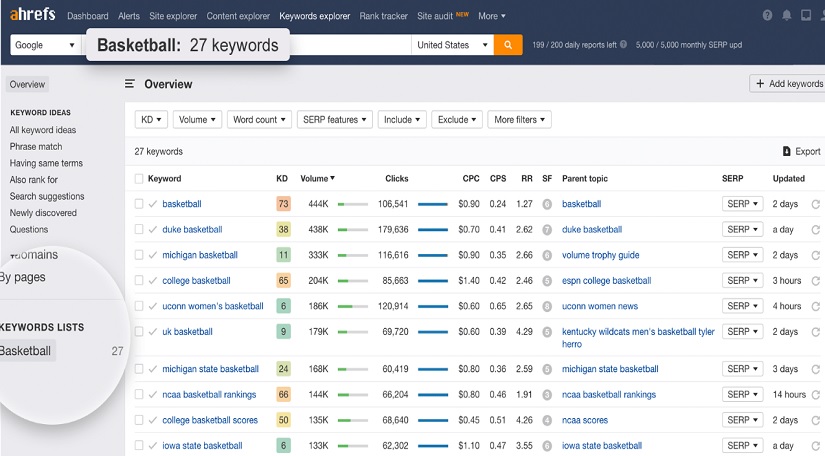The height and width of the screenshot is (456, 825).
Task: Open All keyword ideas in sidebar
Action: click(43, 130)
